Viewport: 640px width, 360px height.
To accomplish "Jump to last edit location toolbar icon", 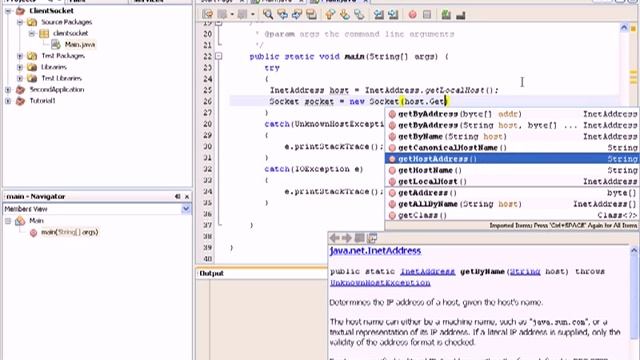I will point(207,15).
